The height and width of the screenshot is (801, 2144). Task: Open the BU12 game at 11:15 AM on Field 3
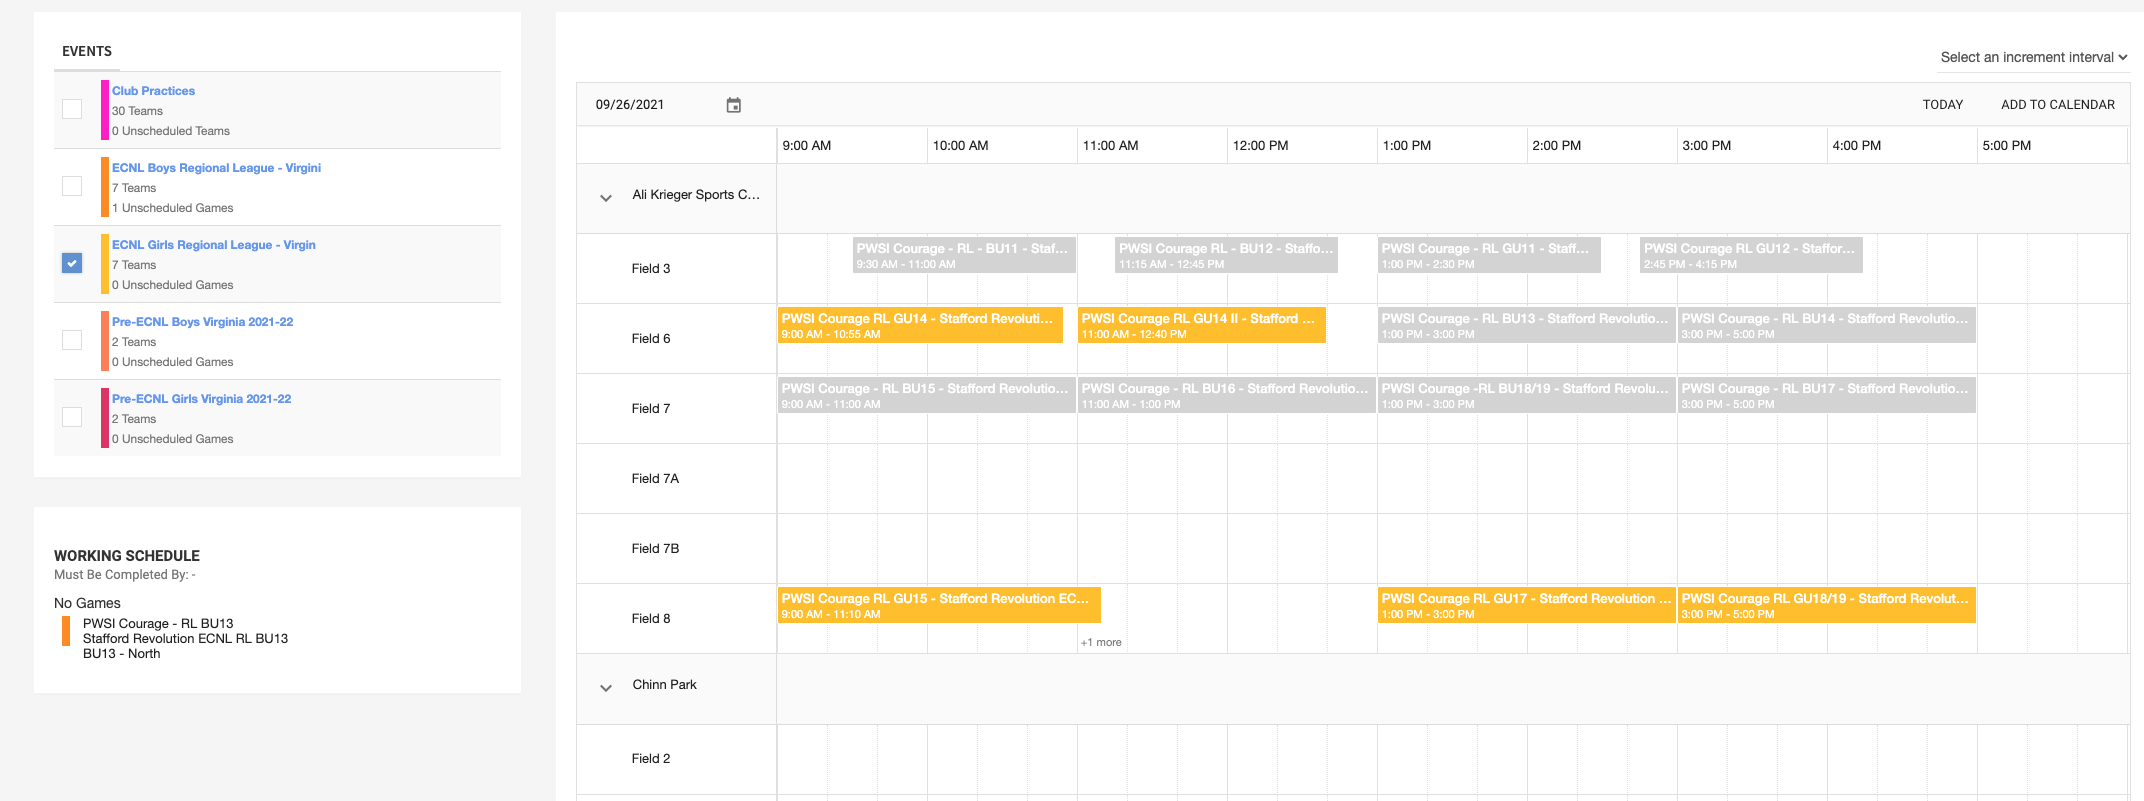[1225, 255]
